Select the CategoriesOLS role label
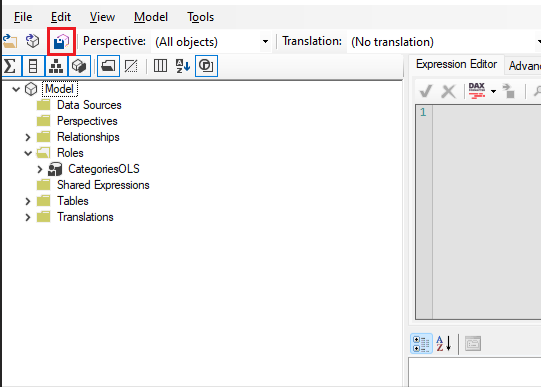Image resolution: width=541 pixels, height=387 pixels. pyautogui.click(x=104, y=169)
